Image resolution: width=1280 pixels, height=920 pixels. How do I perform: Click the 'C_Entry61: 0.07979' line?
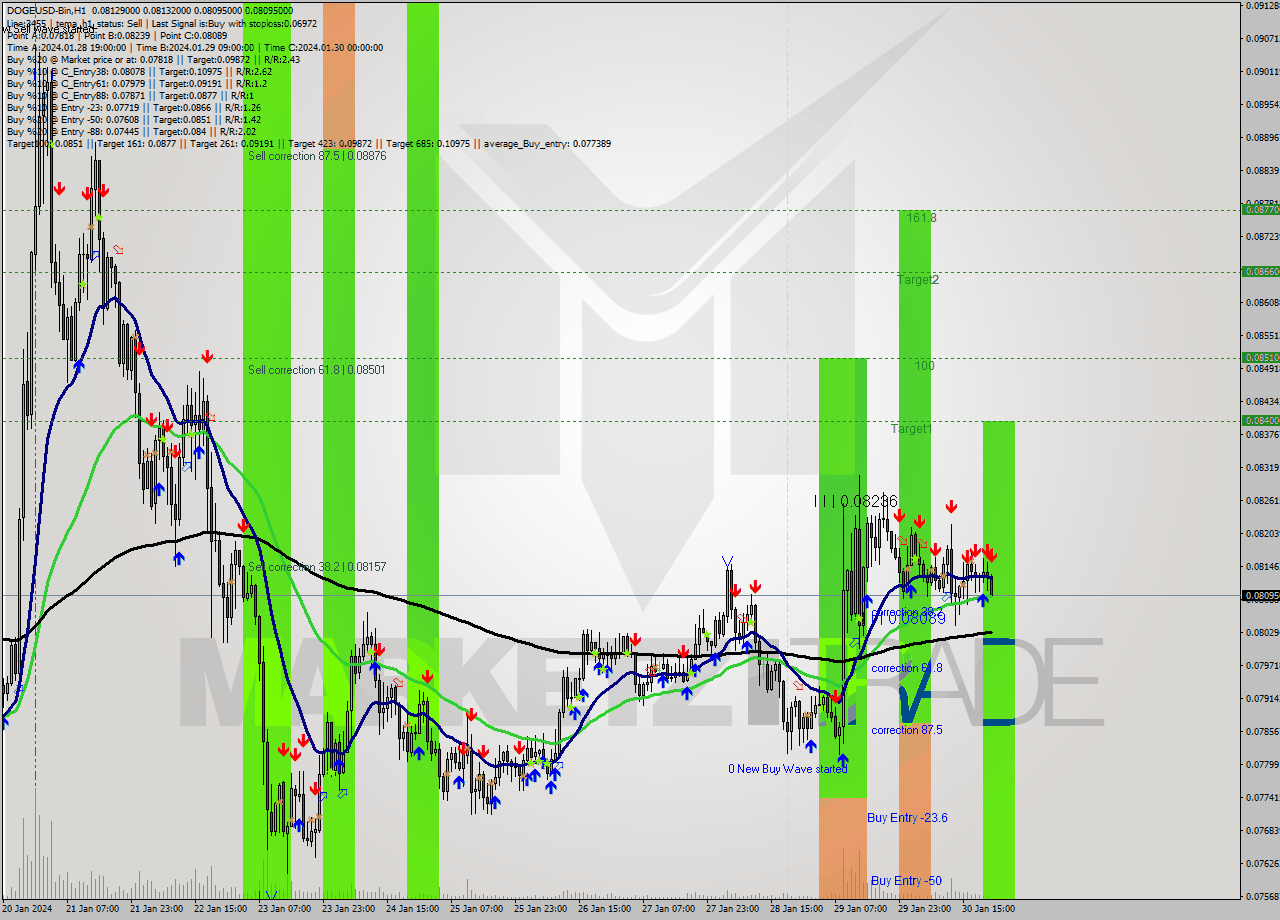tap(135, 83)
